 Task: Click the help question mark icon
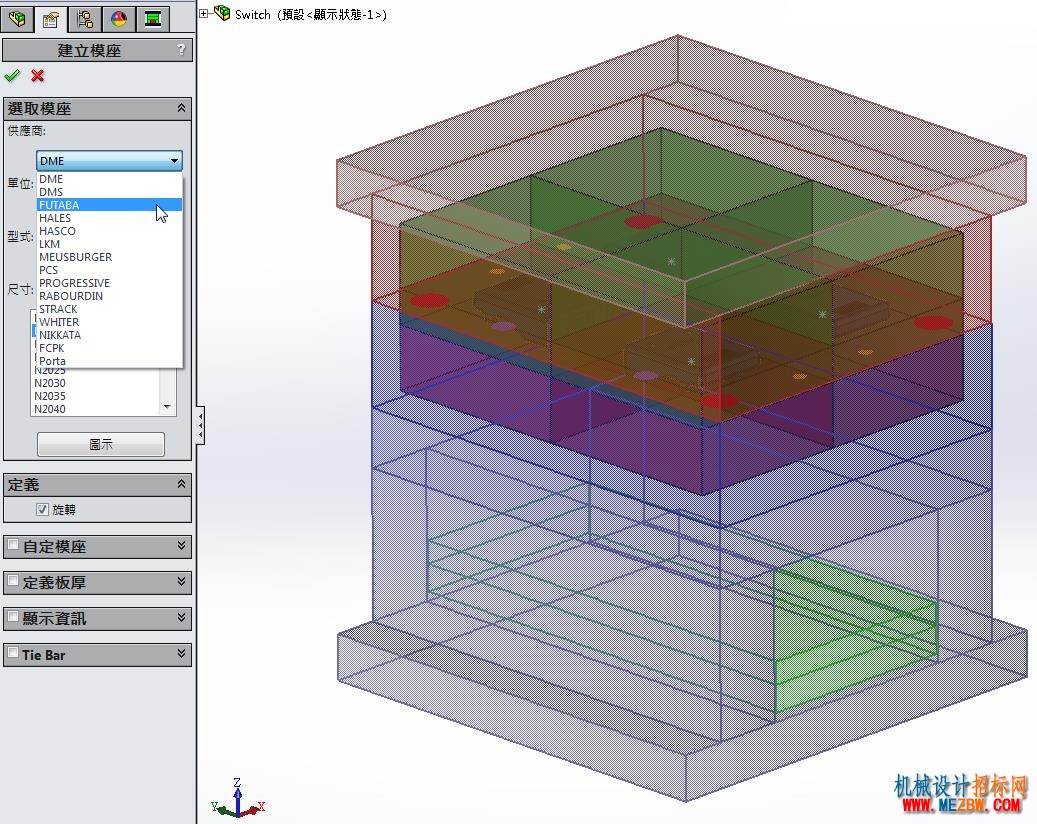pyautogui.click(x=181, y=50)
